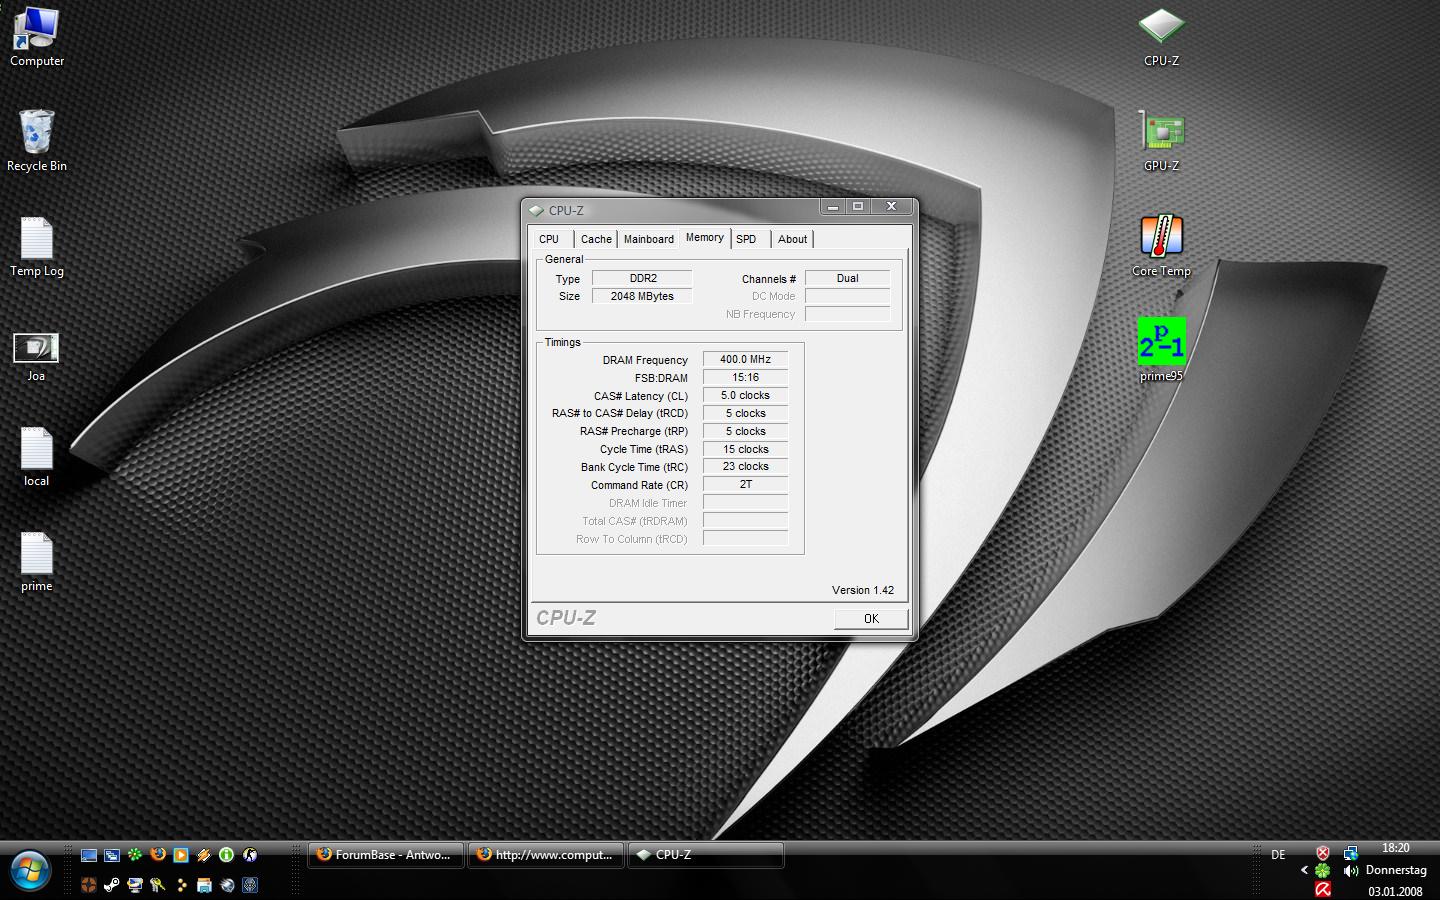Click the CAS# Latency value 5.0 clocks
Viewport: 1440px width, 900px height.
746,395
